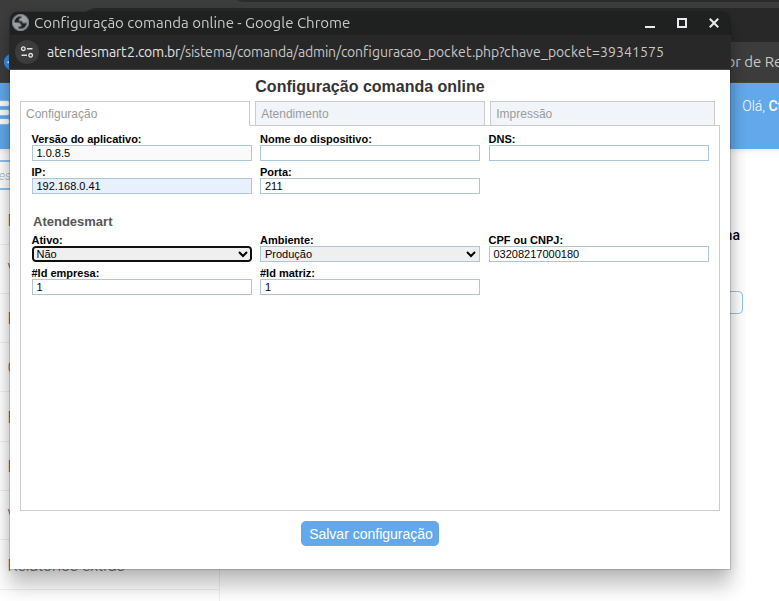Viewport: 779px width, 601px height.
Task: Click the Porta label
Action: click(x=276, y=172)
